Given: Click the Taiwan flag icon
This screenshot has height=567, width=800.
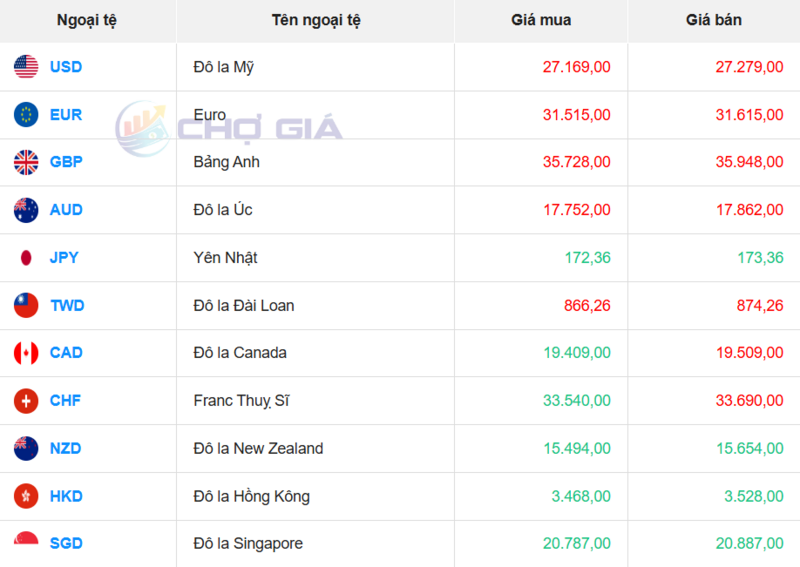Looking at the screenshot, I should tap(26, 305).
